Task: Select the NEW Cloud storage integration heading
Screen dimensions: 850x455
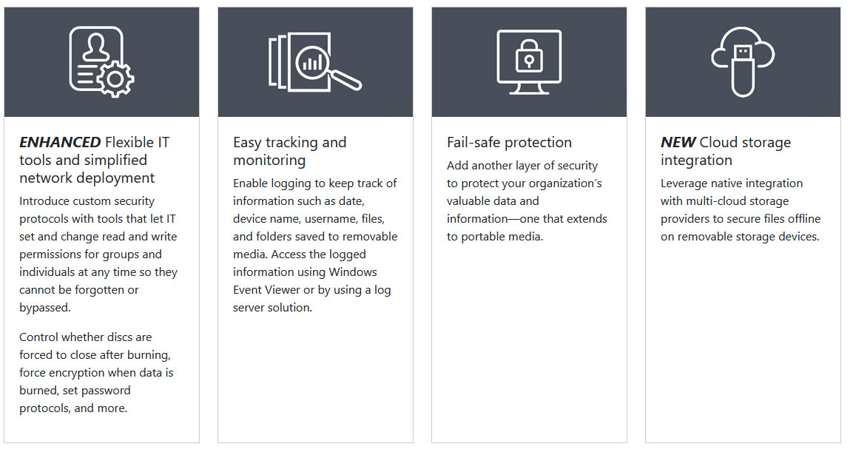Action: (x=725, y=151)
